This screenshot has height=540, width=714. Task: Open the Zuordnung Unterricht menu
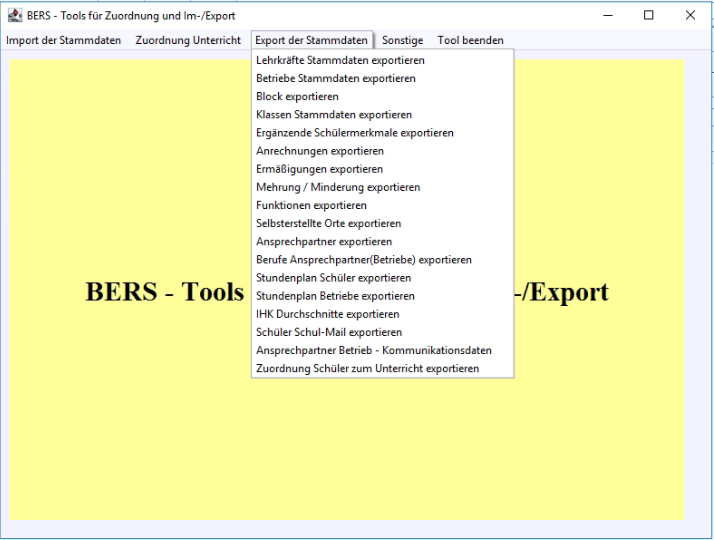click(x=188, y=40)
